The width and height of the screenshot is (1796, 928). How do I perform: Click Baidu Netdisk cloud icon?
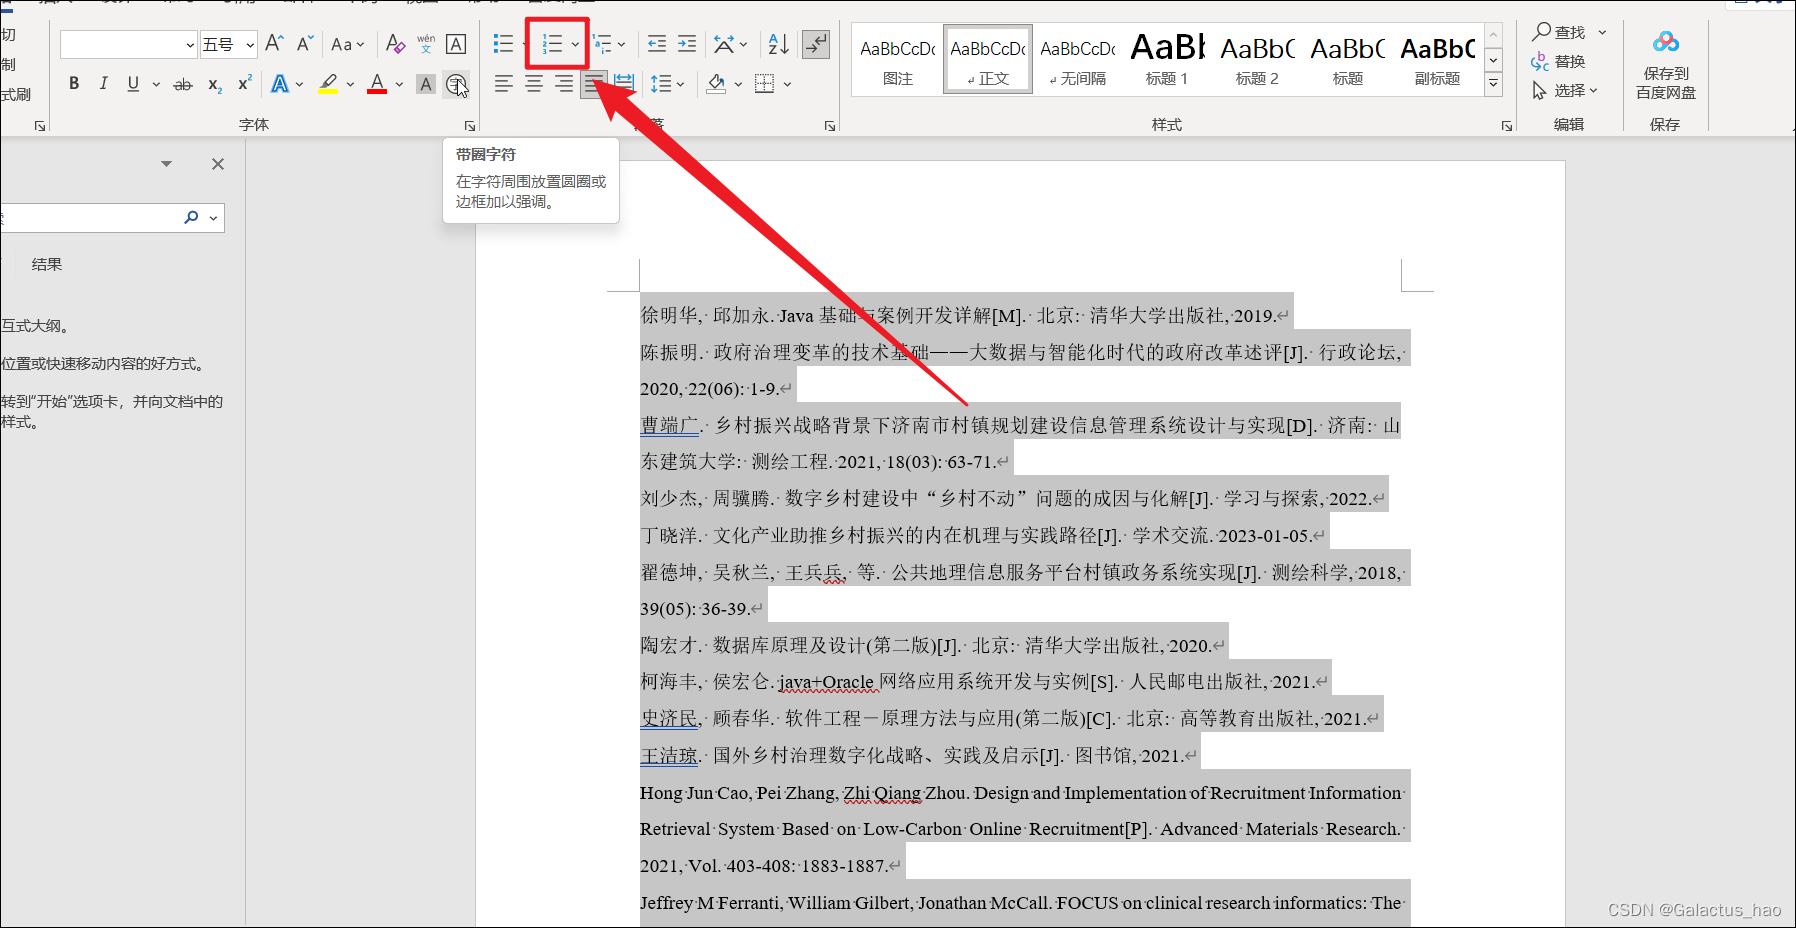click(x=1666, y=43)
